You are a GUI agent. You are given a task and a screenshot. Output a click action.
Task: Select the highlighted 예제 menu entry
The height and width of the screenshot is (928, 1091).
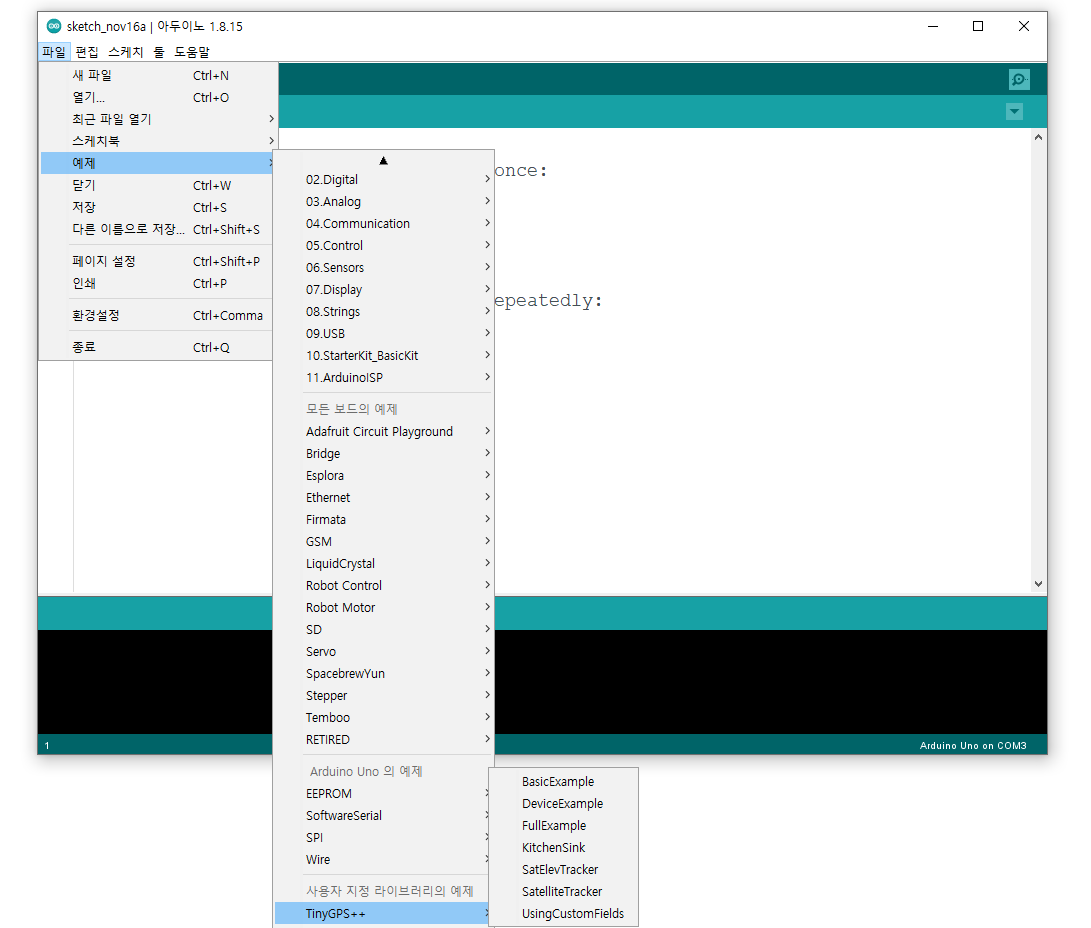tap(159, 163)
